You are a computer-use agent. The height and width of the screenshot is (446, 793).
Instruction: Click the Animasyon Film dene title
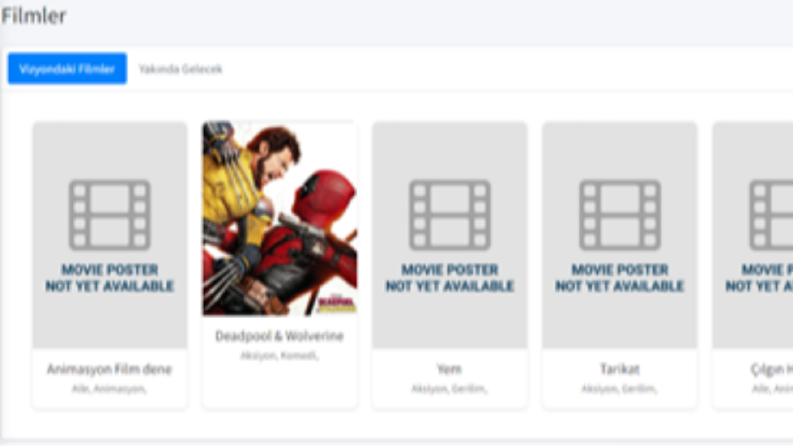tap(109, 369)
